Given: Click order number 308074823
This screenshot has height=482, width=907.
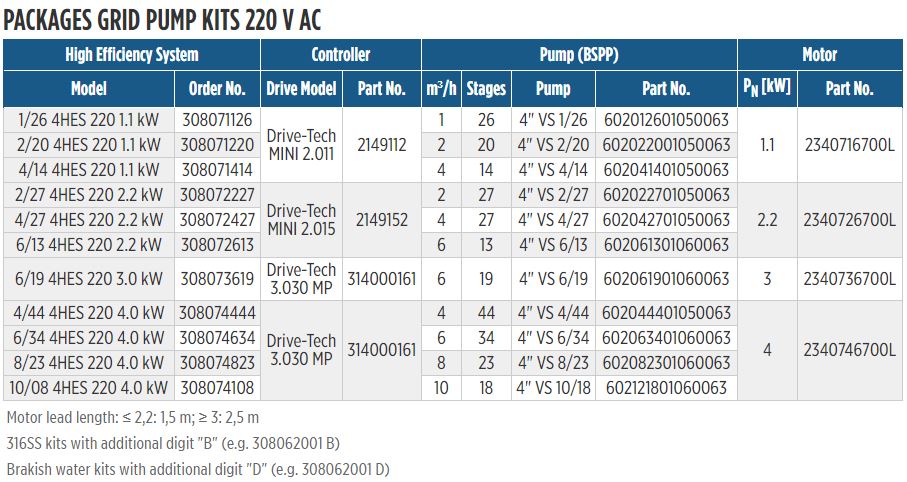Looking at the screenshot, I should pyautogui.click(x=217, y=363).
